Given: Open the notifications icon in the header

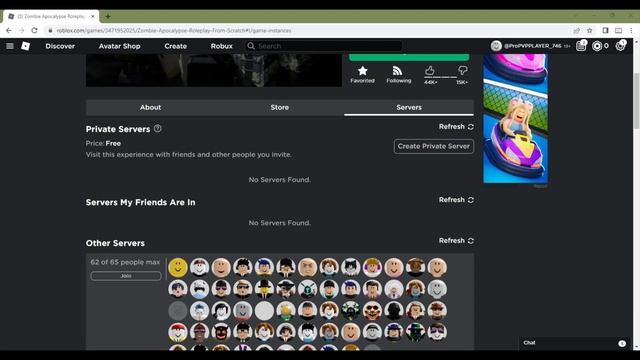Looking at the screenshot, I should pos(581,46).
